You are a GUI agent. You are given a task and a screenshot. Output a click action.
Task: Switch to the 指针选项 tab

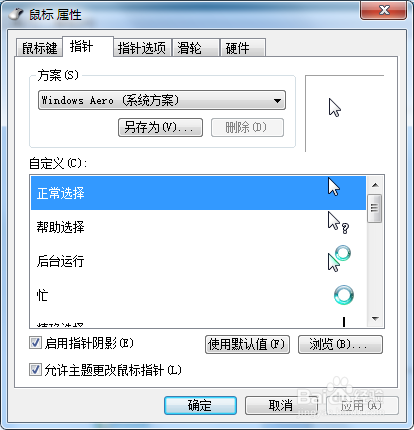[x=142, y=48]
